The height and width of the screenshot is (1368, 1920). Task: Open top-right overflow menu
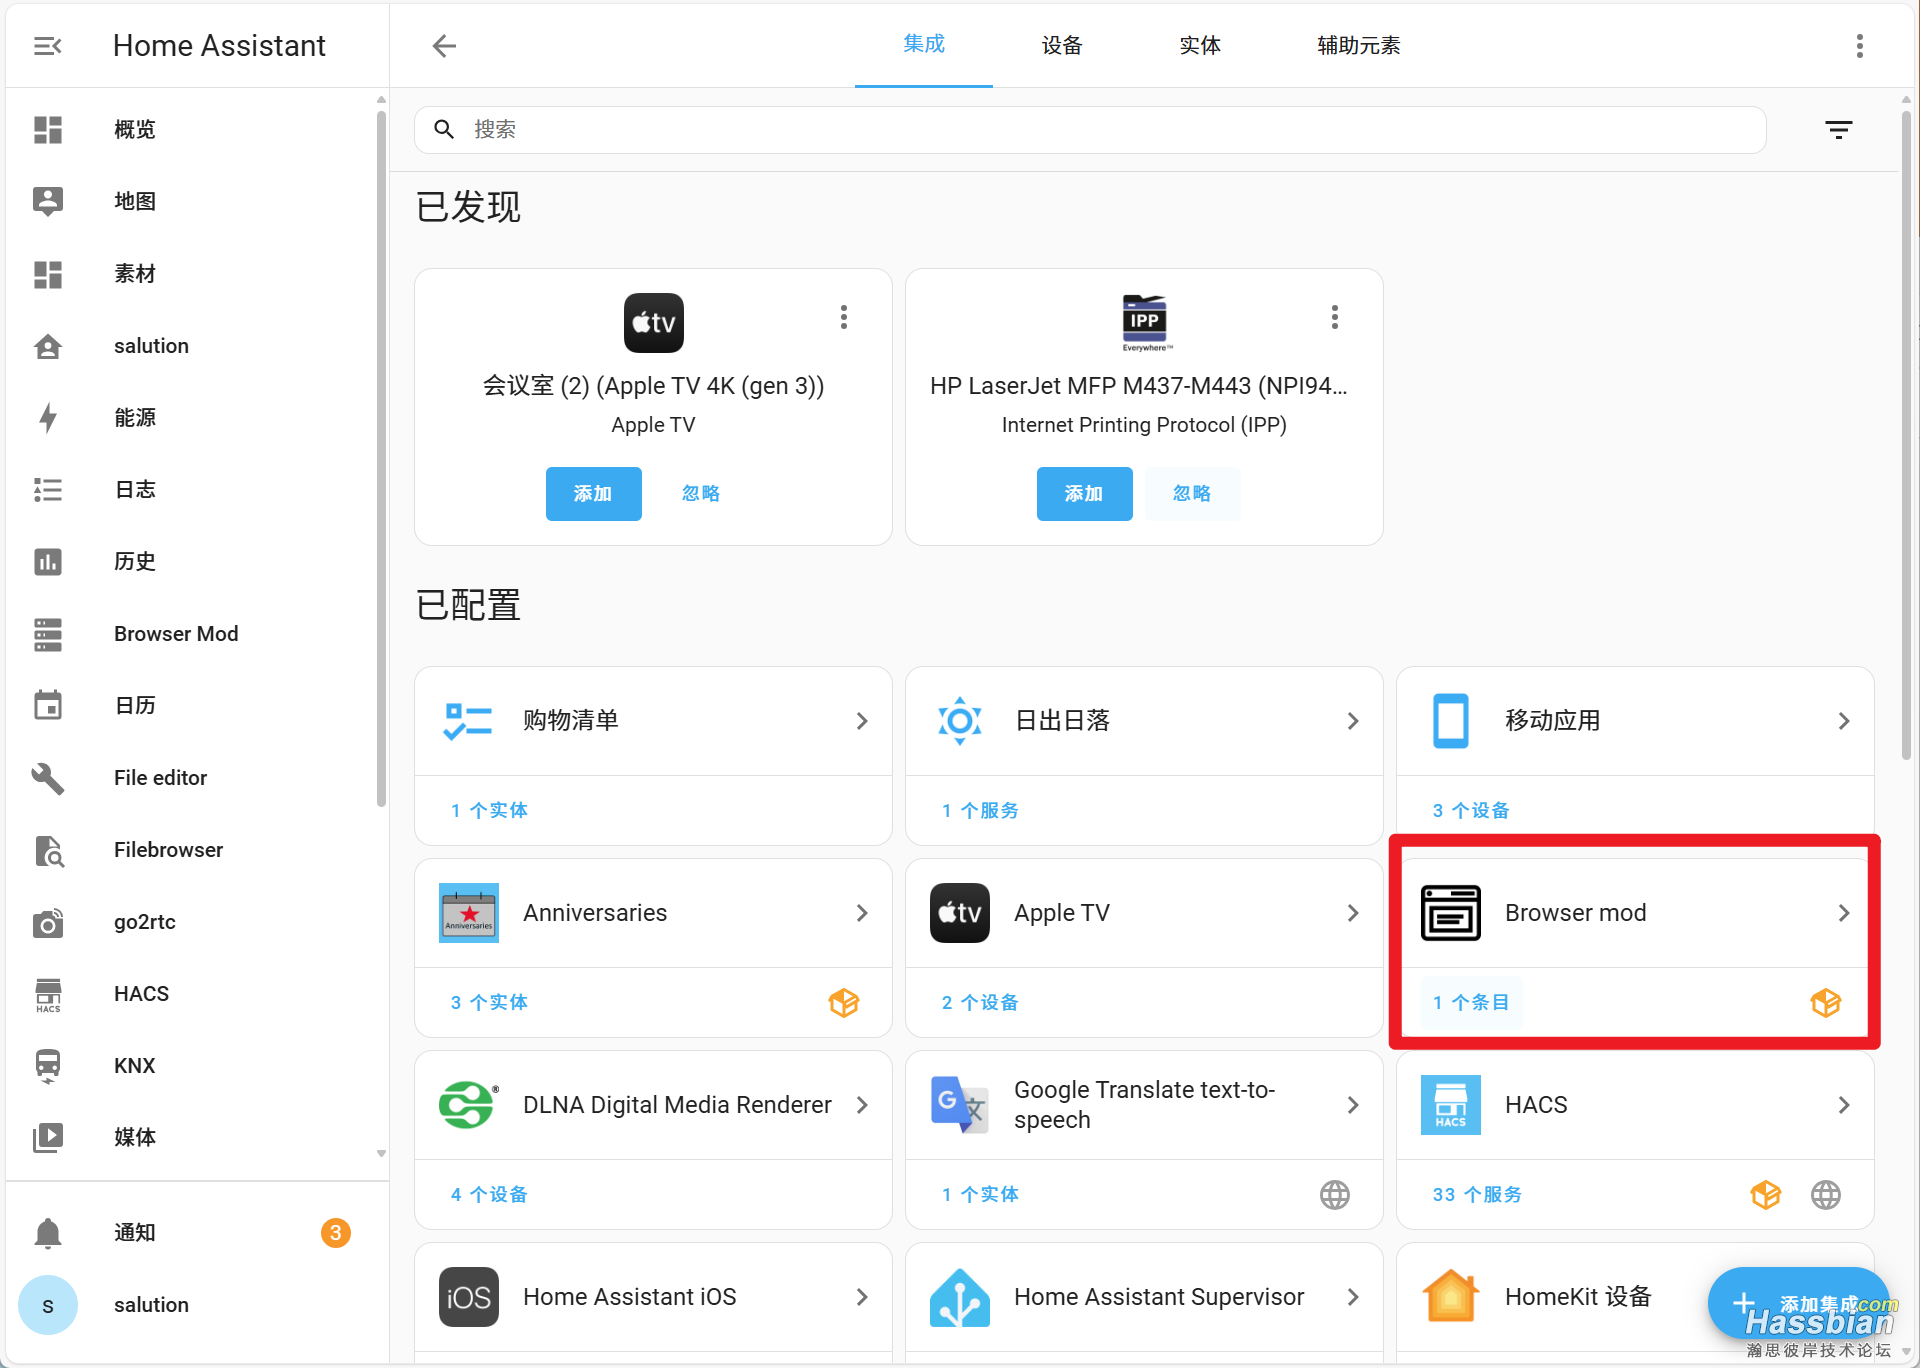[x=1860, y=46]
